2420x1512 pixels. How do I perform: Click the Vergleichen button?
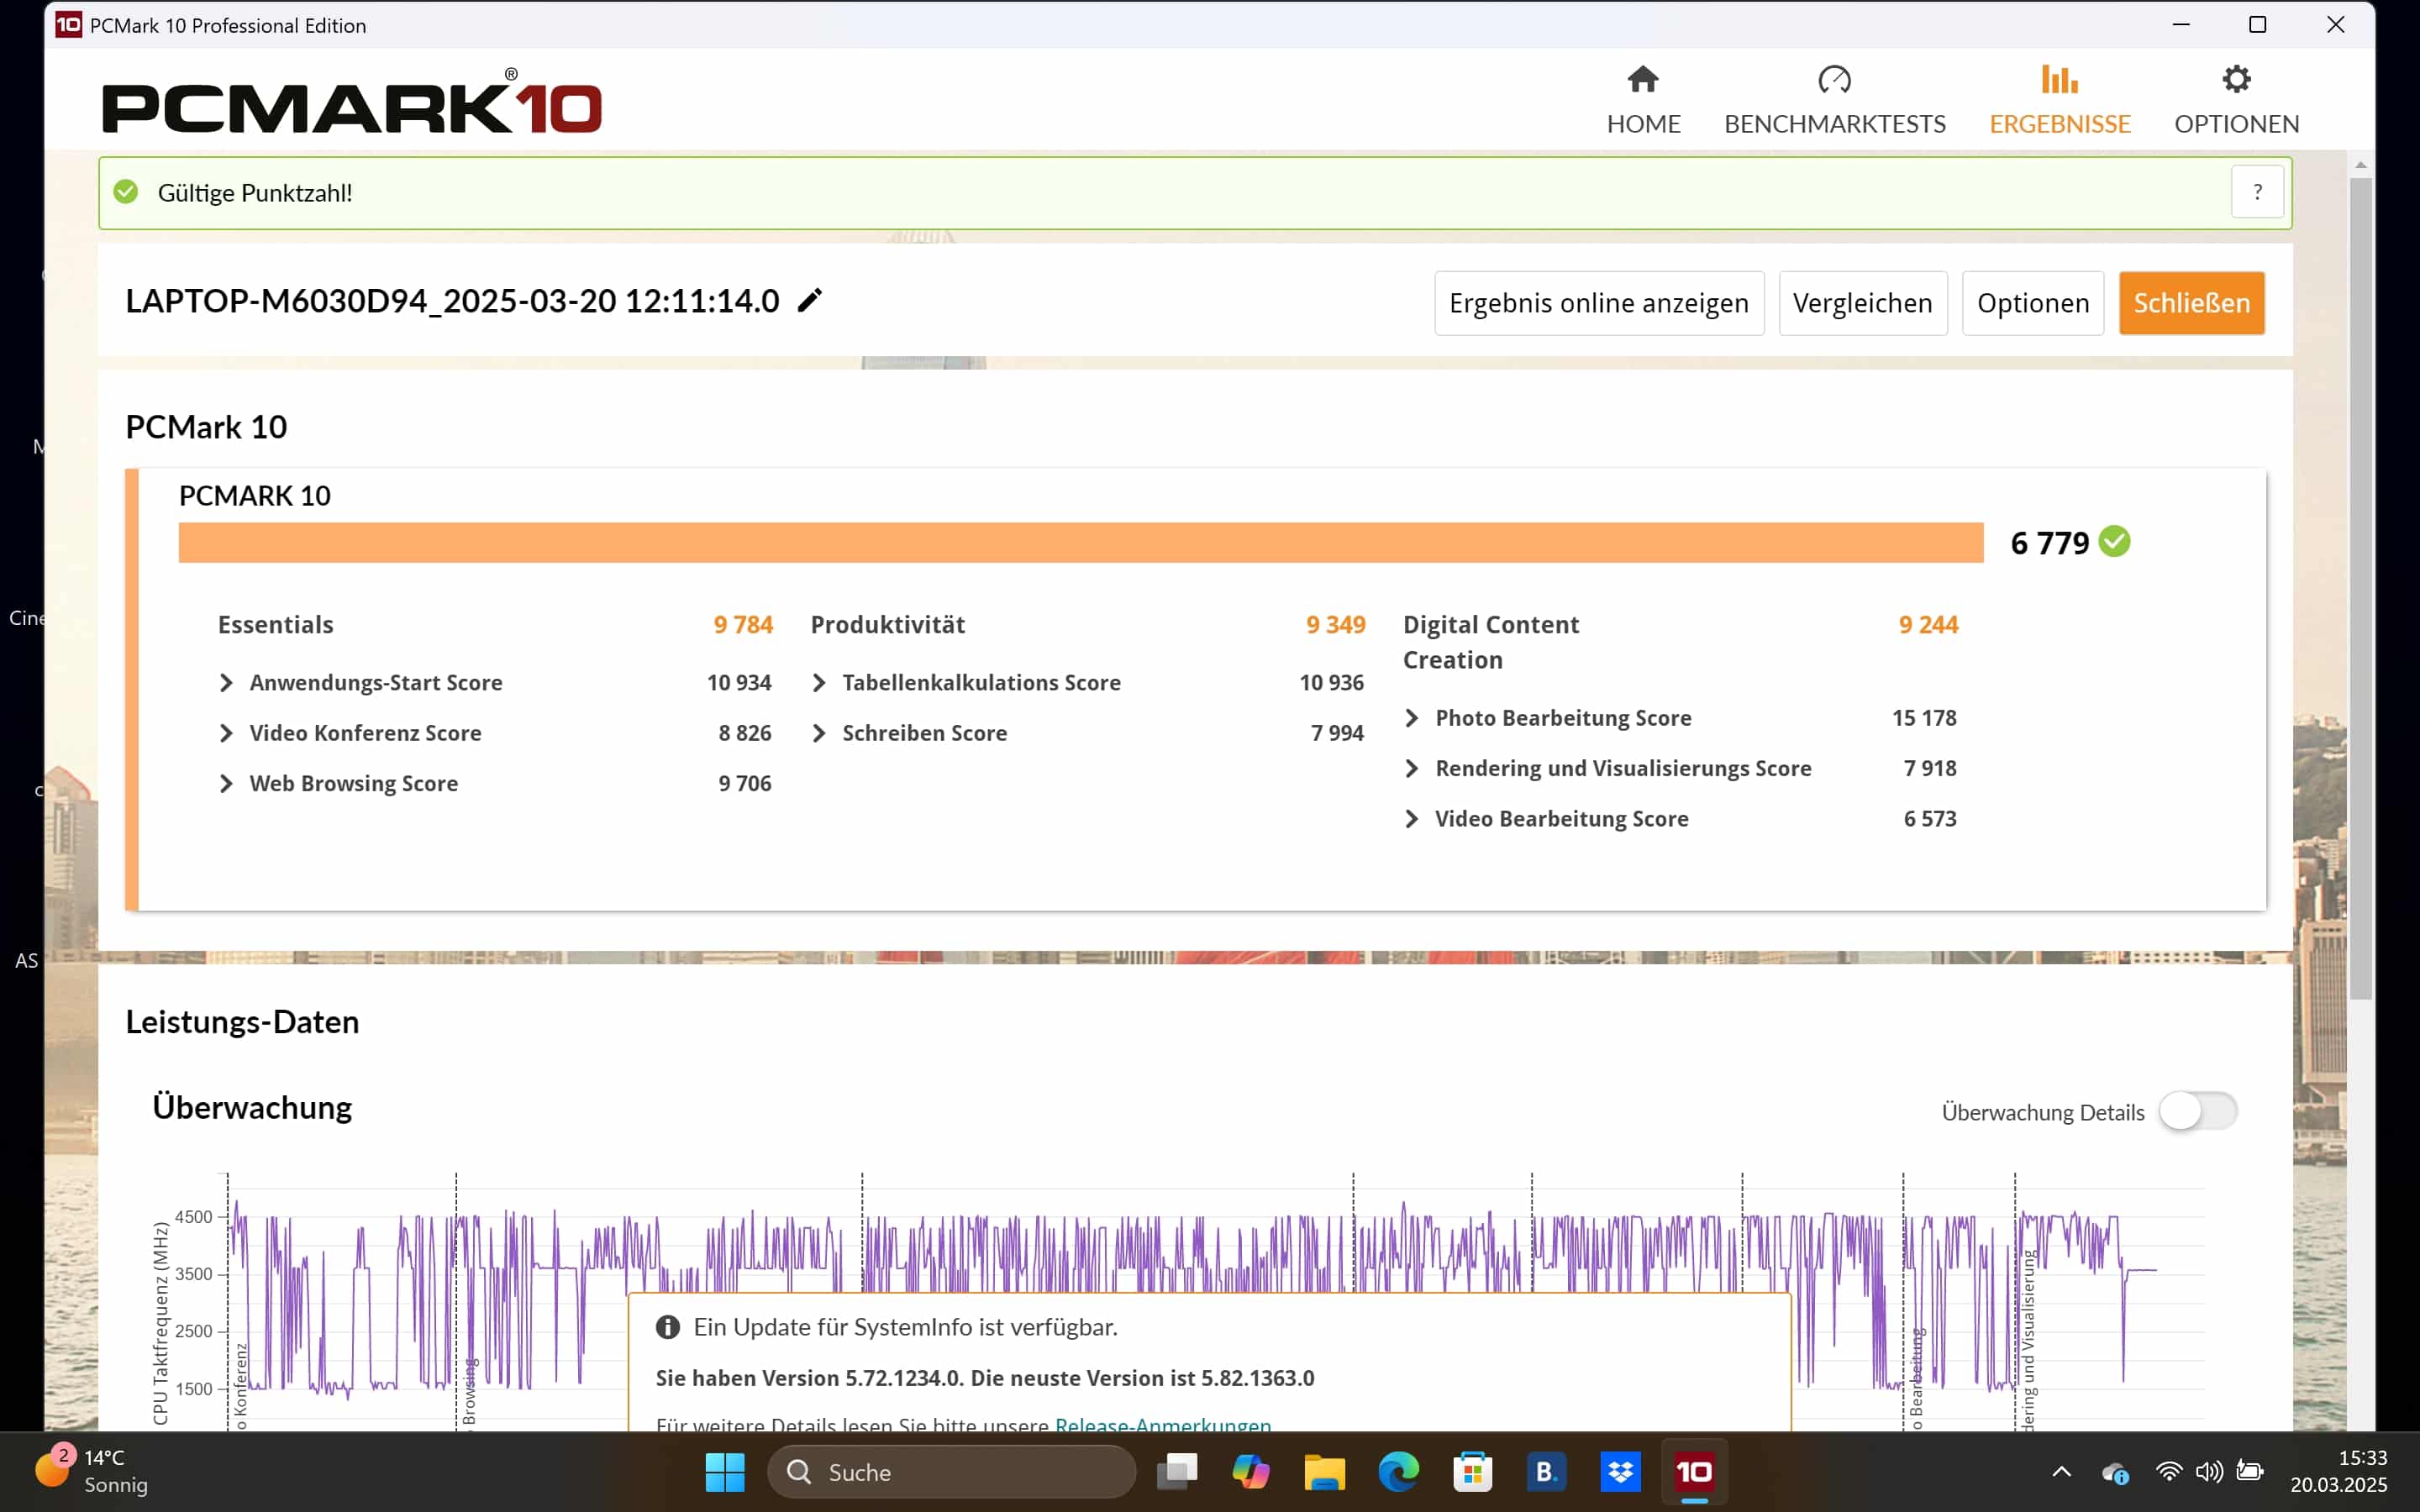click(x=1862, y=303)
